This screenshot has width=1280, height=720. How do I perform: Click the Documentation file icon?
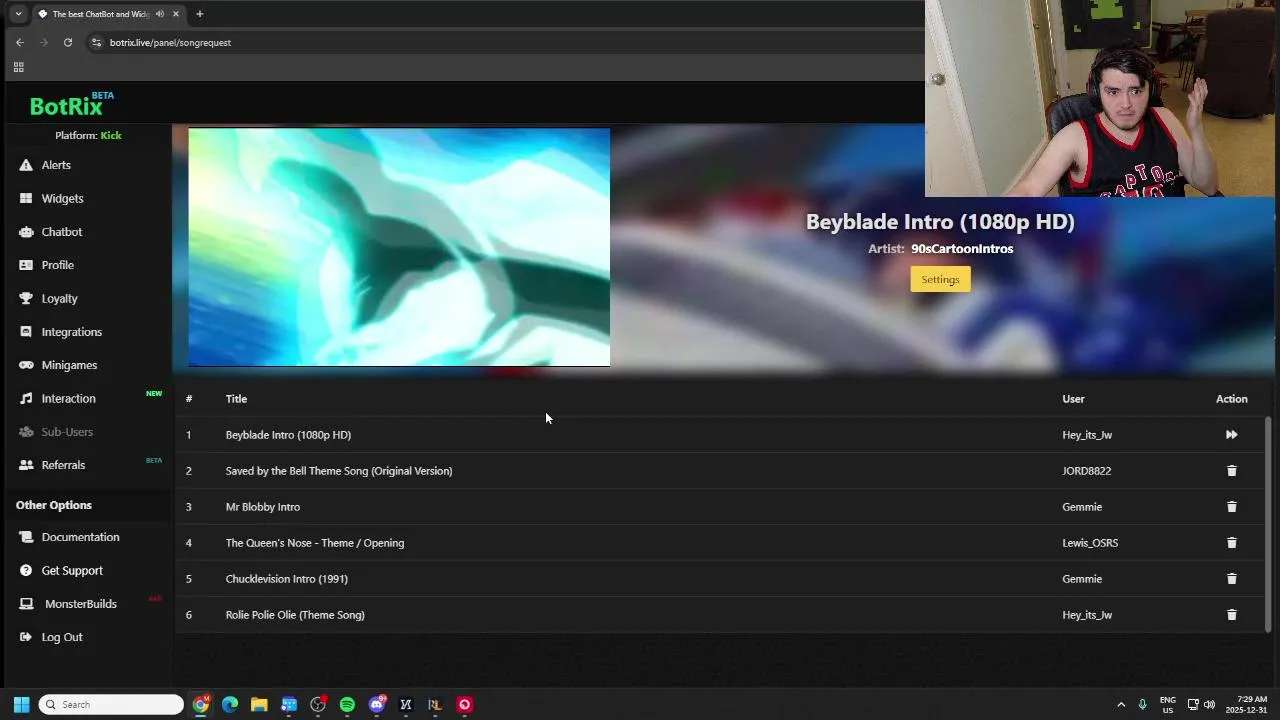(26, 537)
